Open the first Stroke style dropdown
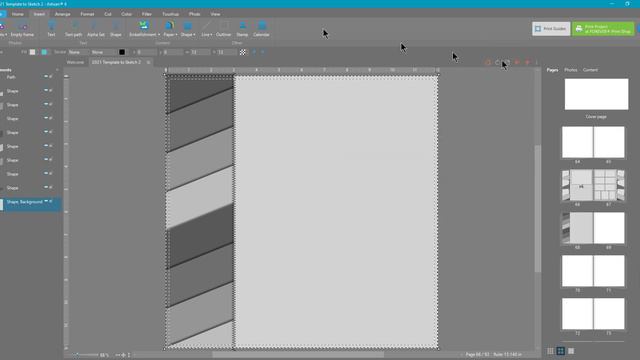 (x=78, y=52)
